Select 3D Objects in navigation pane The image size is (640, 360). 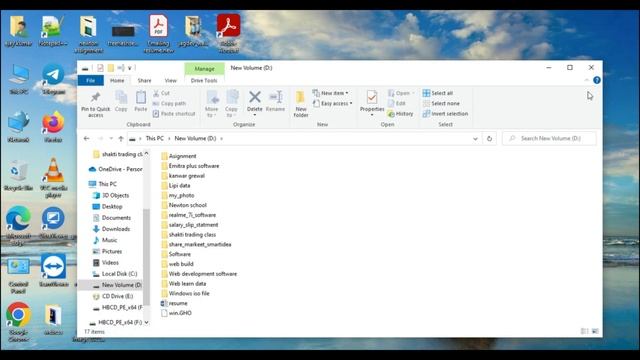coord(111,195)
